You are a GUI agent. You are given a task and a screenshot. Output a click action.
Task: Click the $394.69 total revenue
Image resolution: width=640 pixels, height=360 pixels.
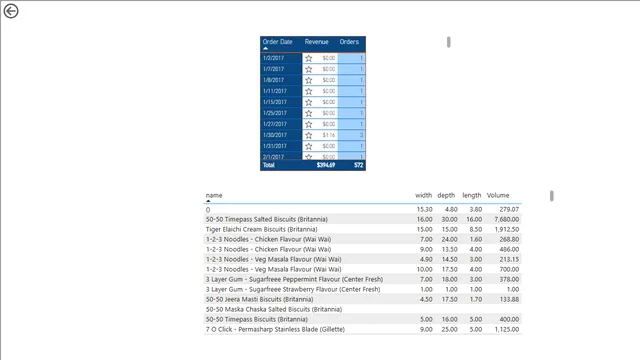pos(326,165)
